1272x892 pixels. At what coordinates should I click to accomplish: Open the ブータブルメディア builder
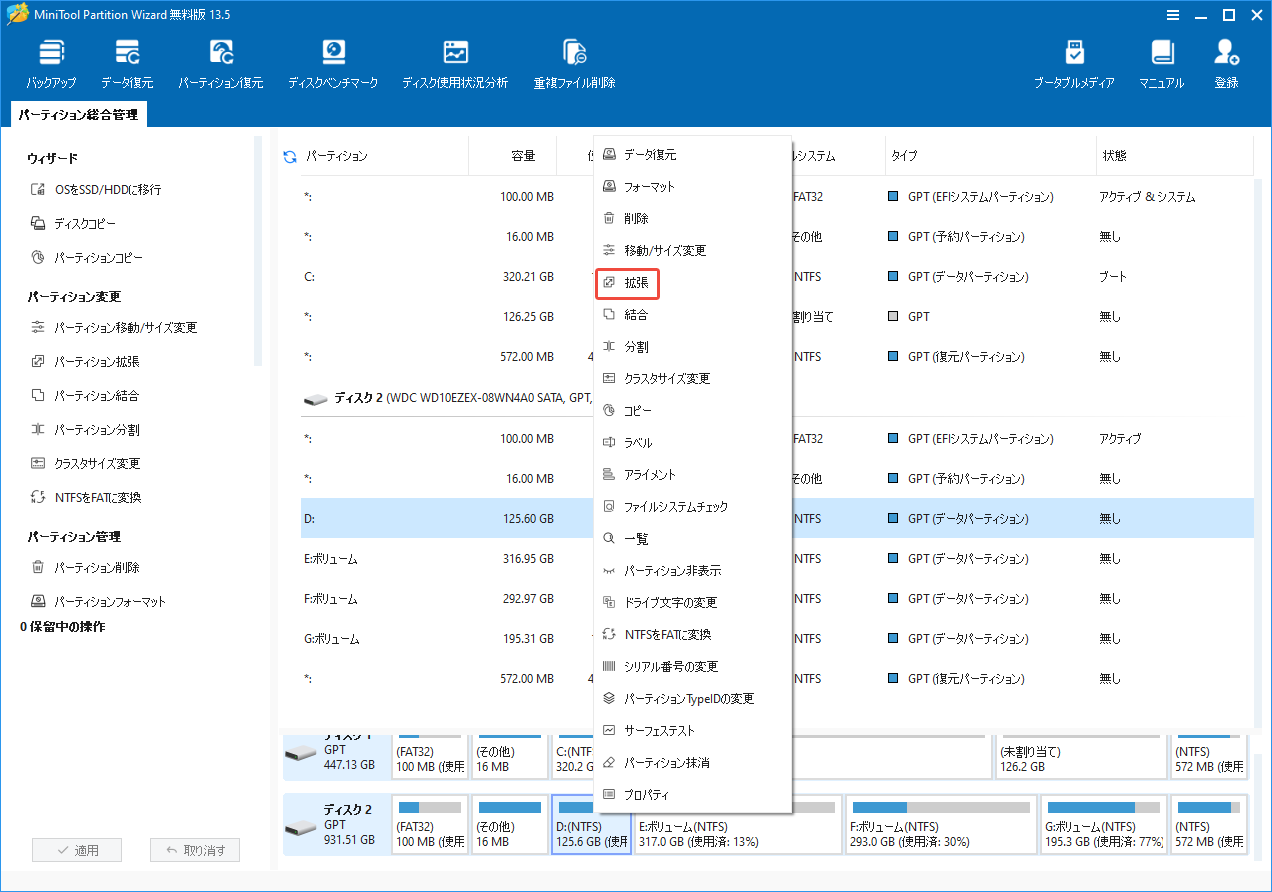point(1075,60)
